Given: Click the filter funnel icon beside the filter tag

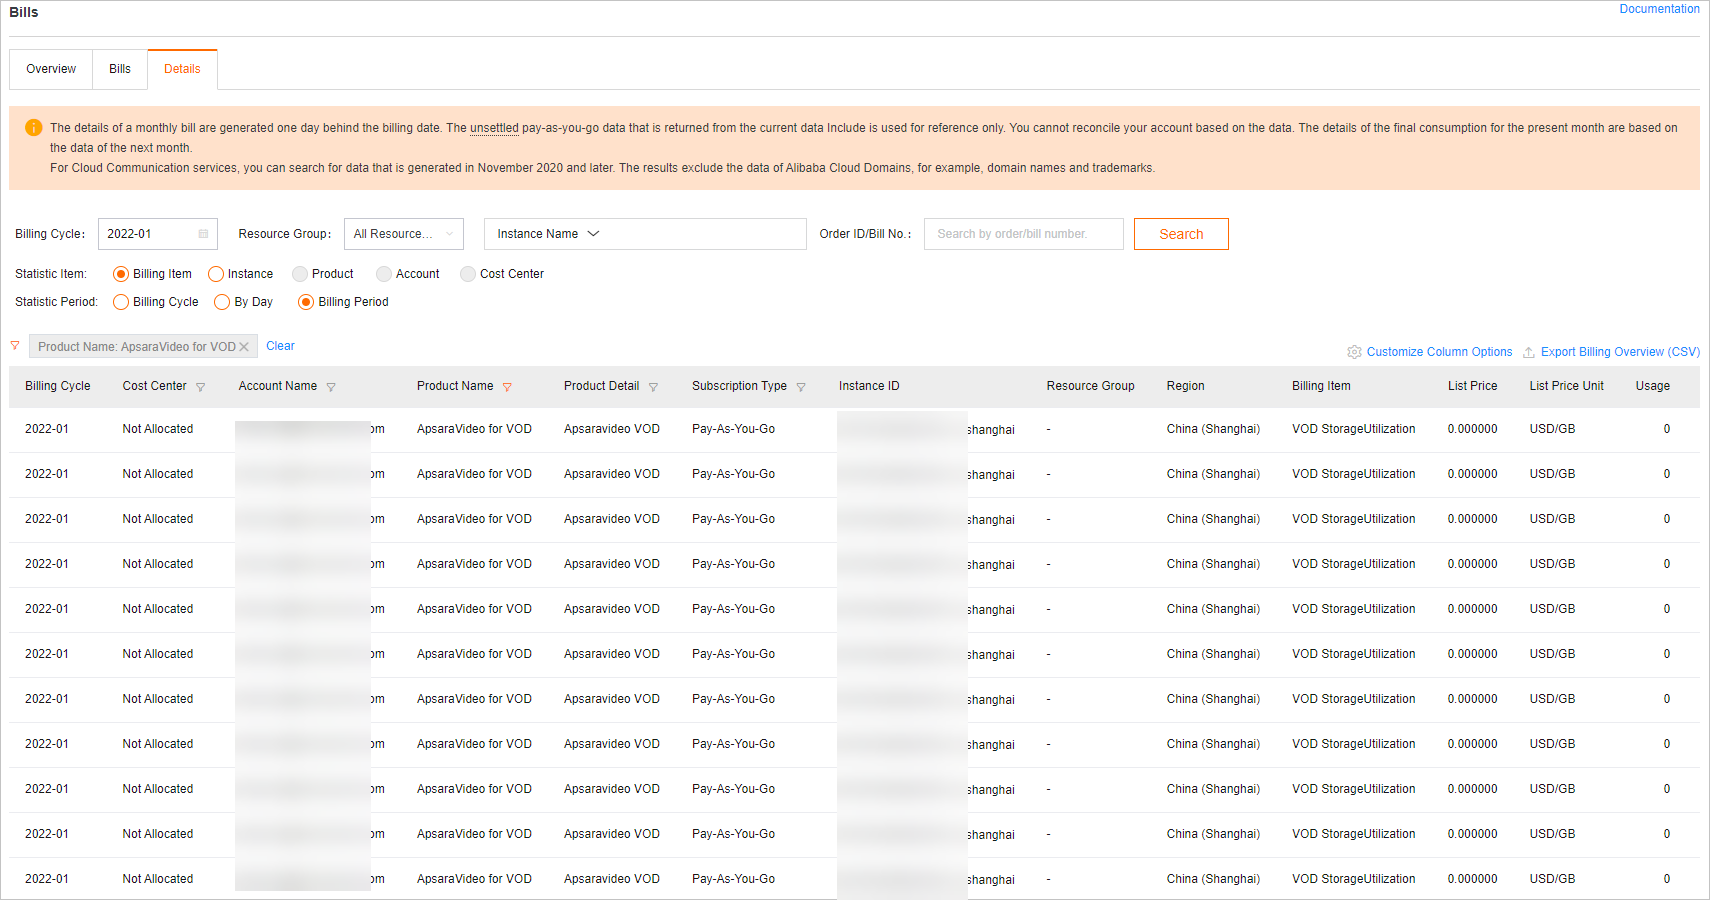Looking at the screenshot, I should tap(15, 346).
